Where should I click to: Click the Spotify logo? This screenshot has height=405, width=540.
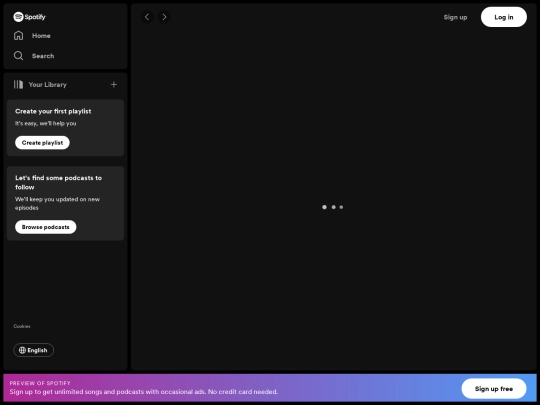click(29, 17)
